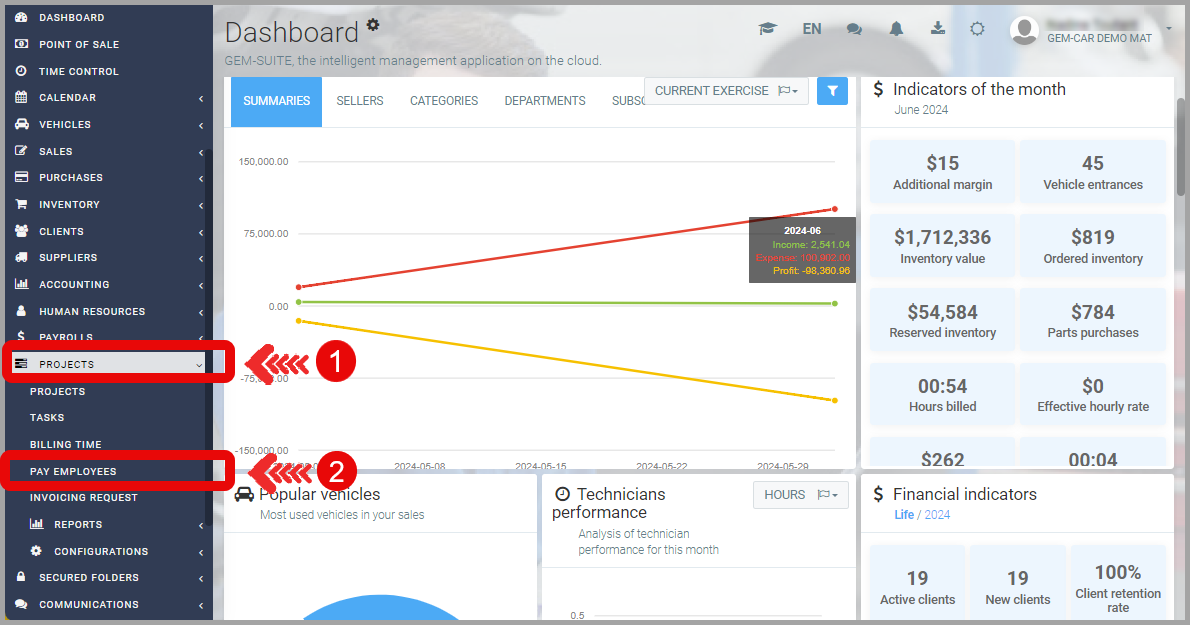
Task: Switch language using EN button
Action: point(812,29)
